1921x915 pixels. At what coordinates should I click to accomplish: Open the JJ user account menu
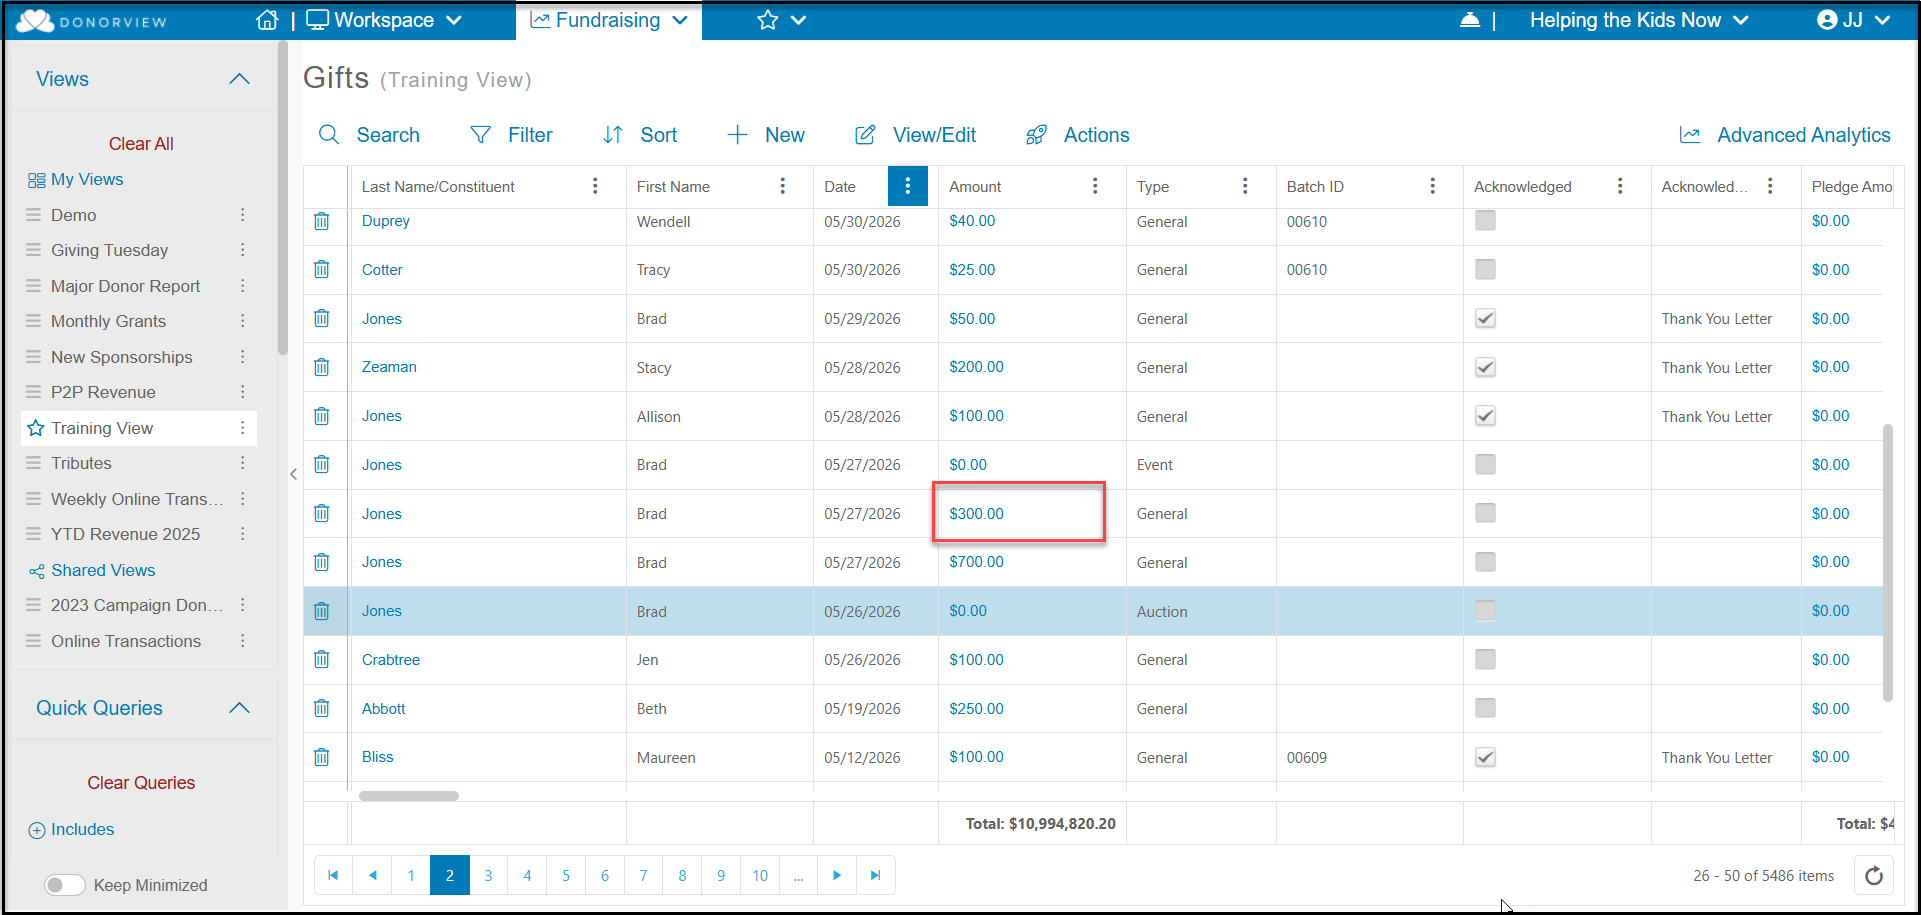1853,20
